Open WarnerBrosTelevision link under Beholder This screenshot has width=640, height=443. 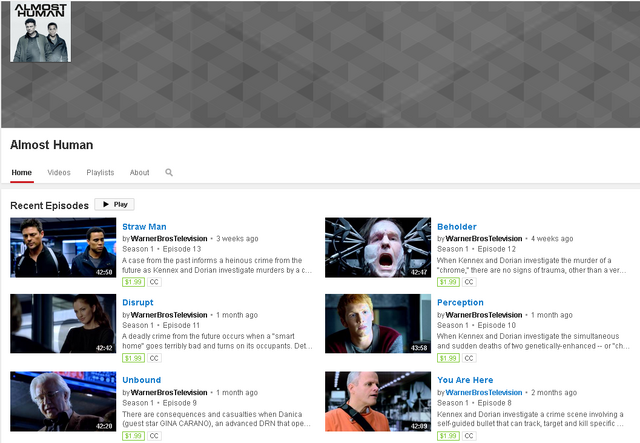484,238
